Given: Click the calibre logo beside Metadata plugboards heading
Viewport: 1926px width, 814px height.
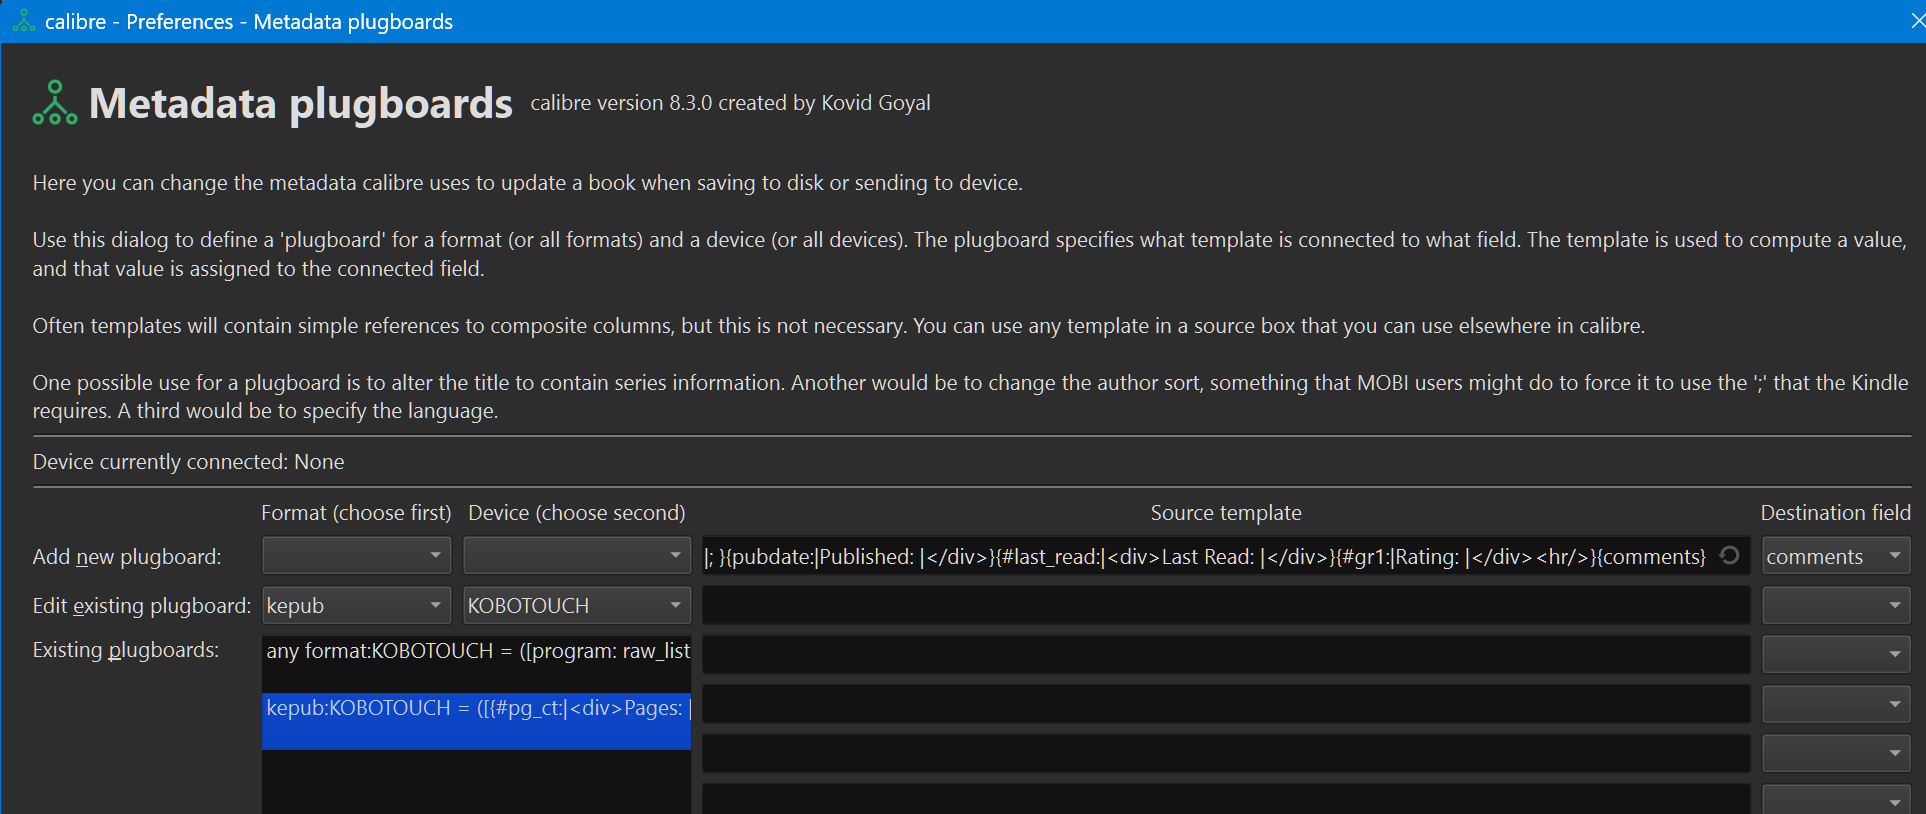Looking at the screenshot, I should [55, 103].
